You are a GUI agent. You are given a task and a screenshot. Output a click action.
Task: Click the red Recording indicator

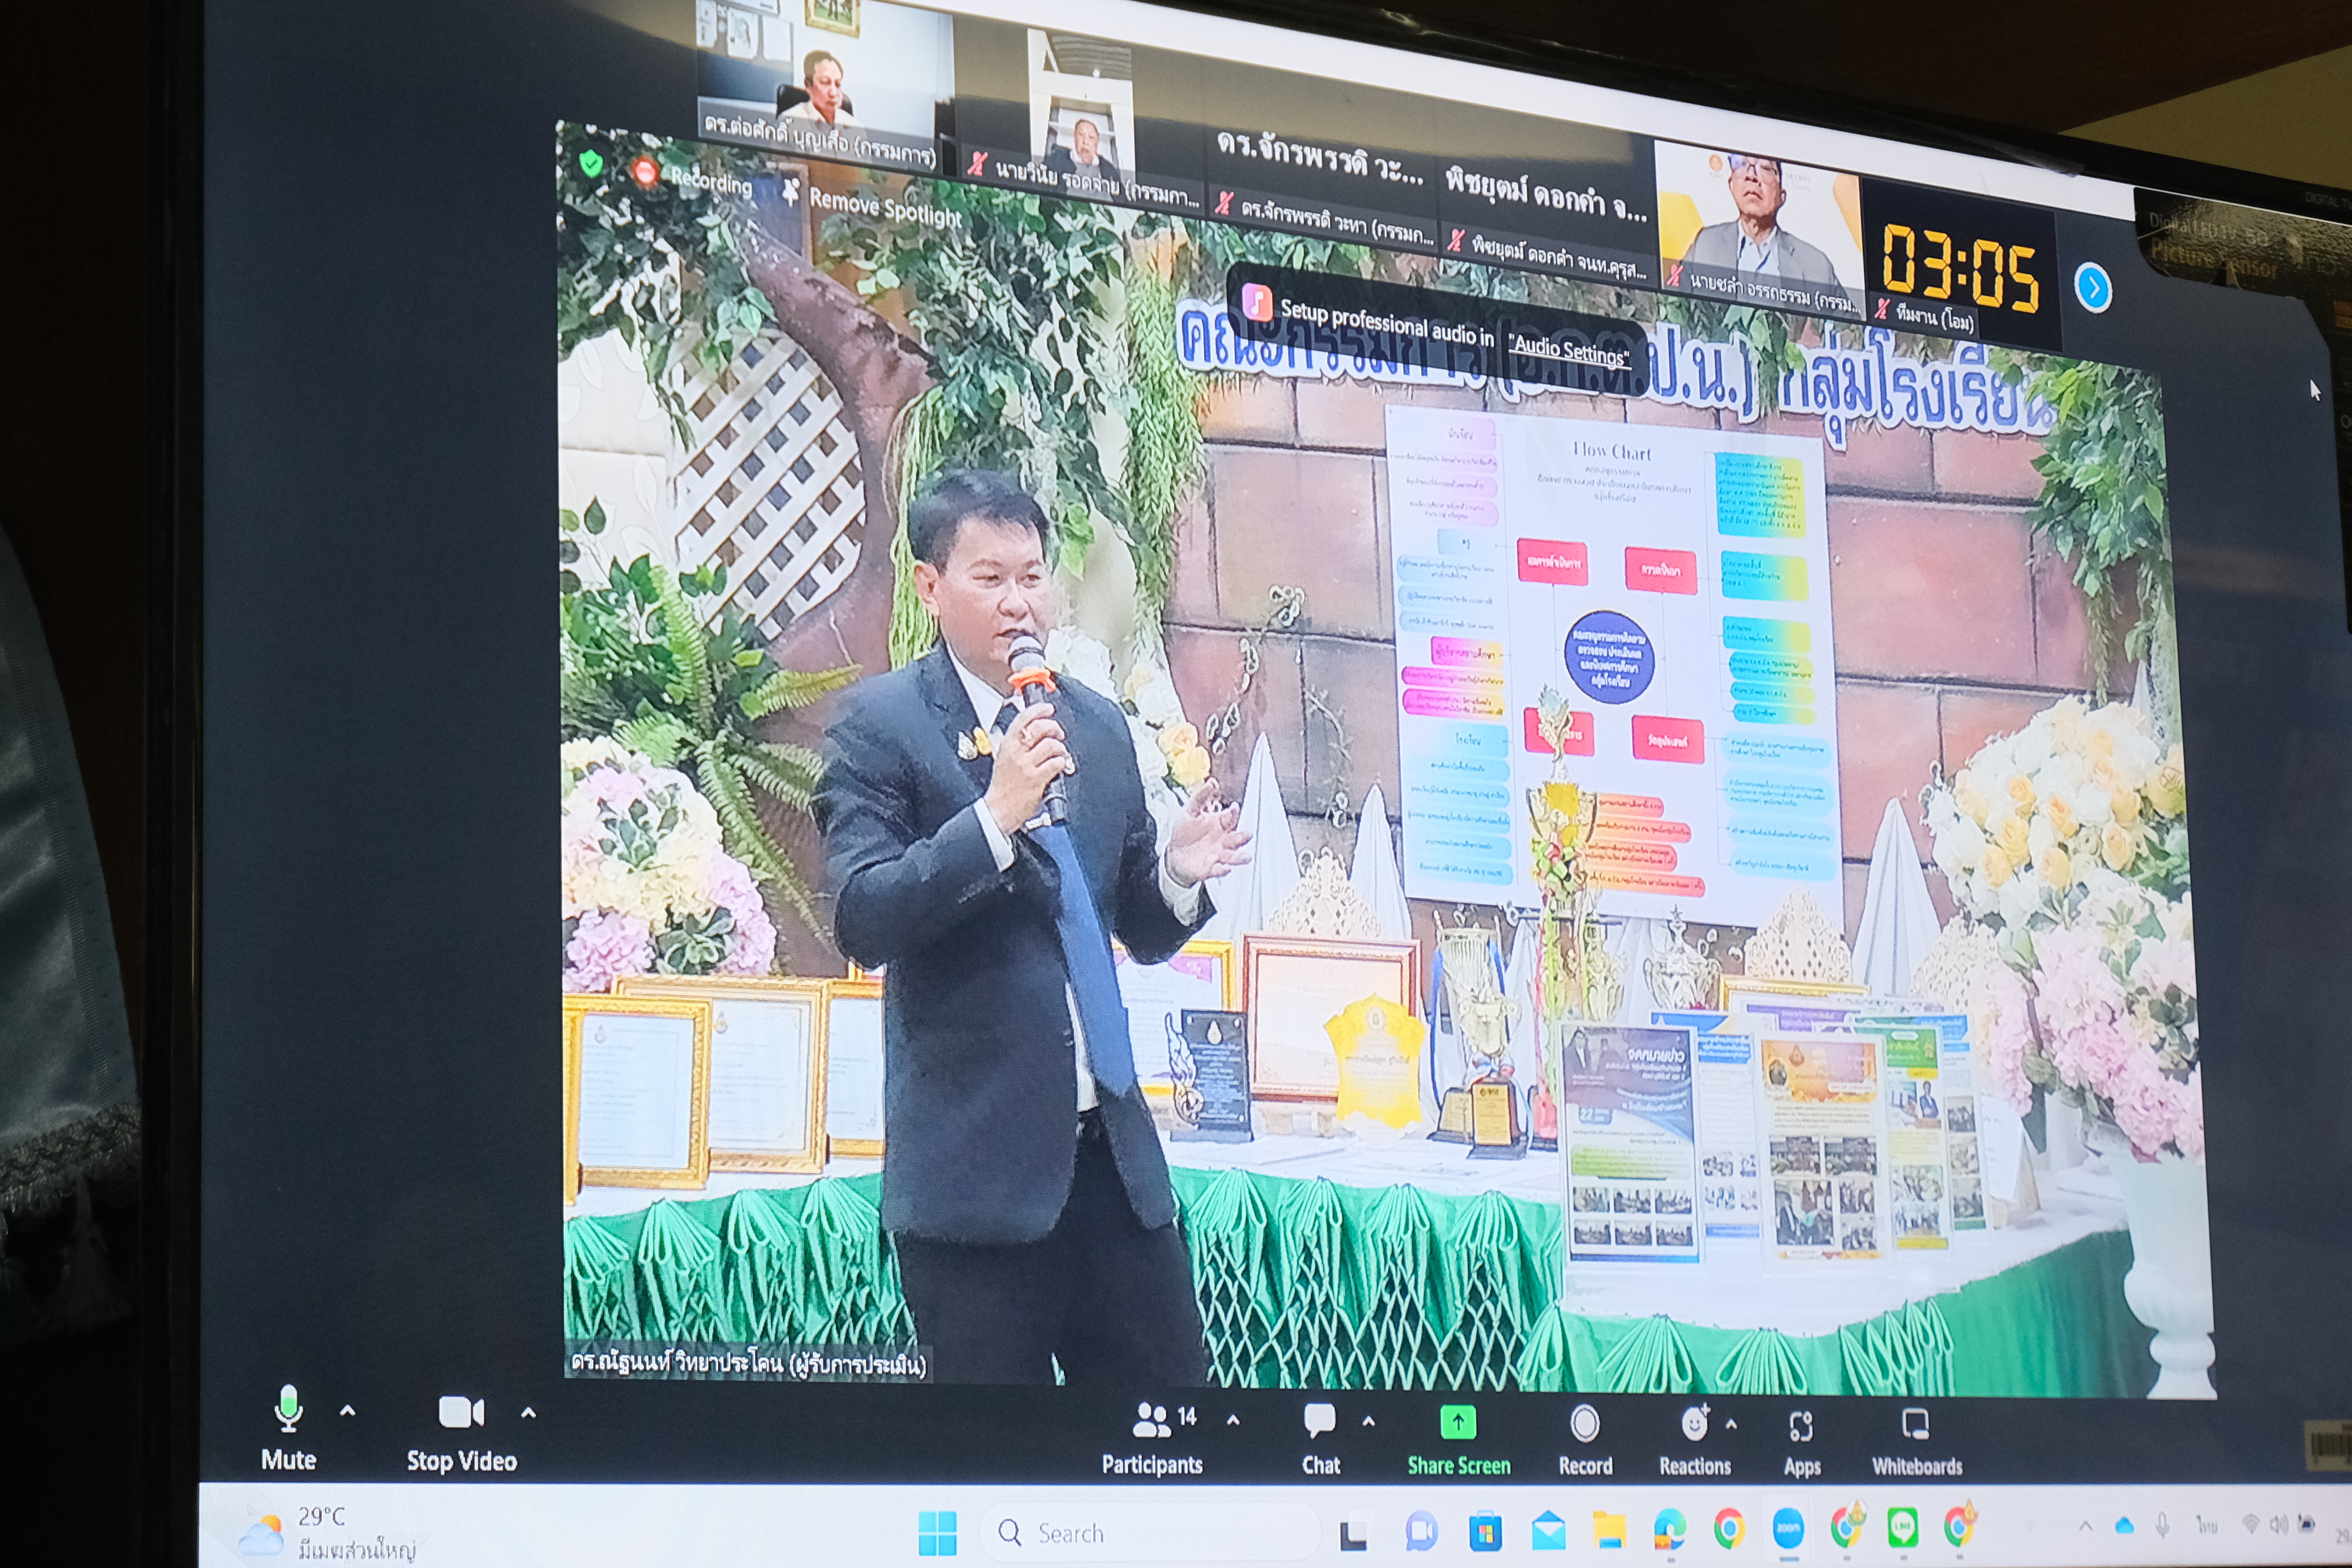pos(692,178)
